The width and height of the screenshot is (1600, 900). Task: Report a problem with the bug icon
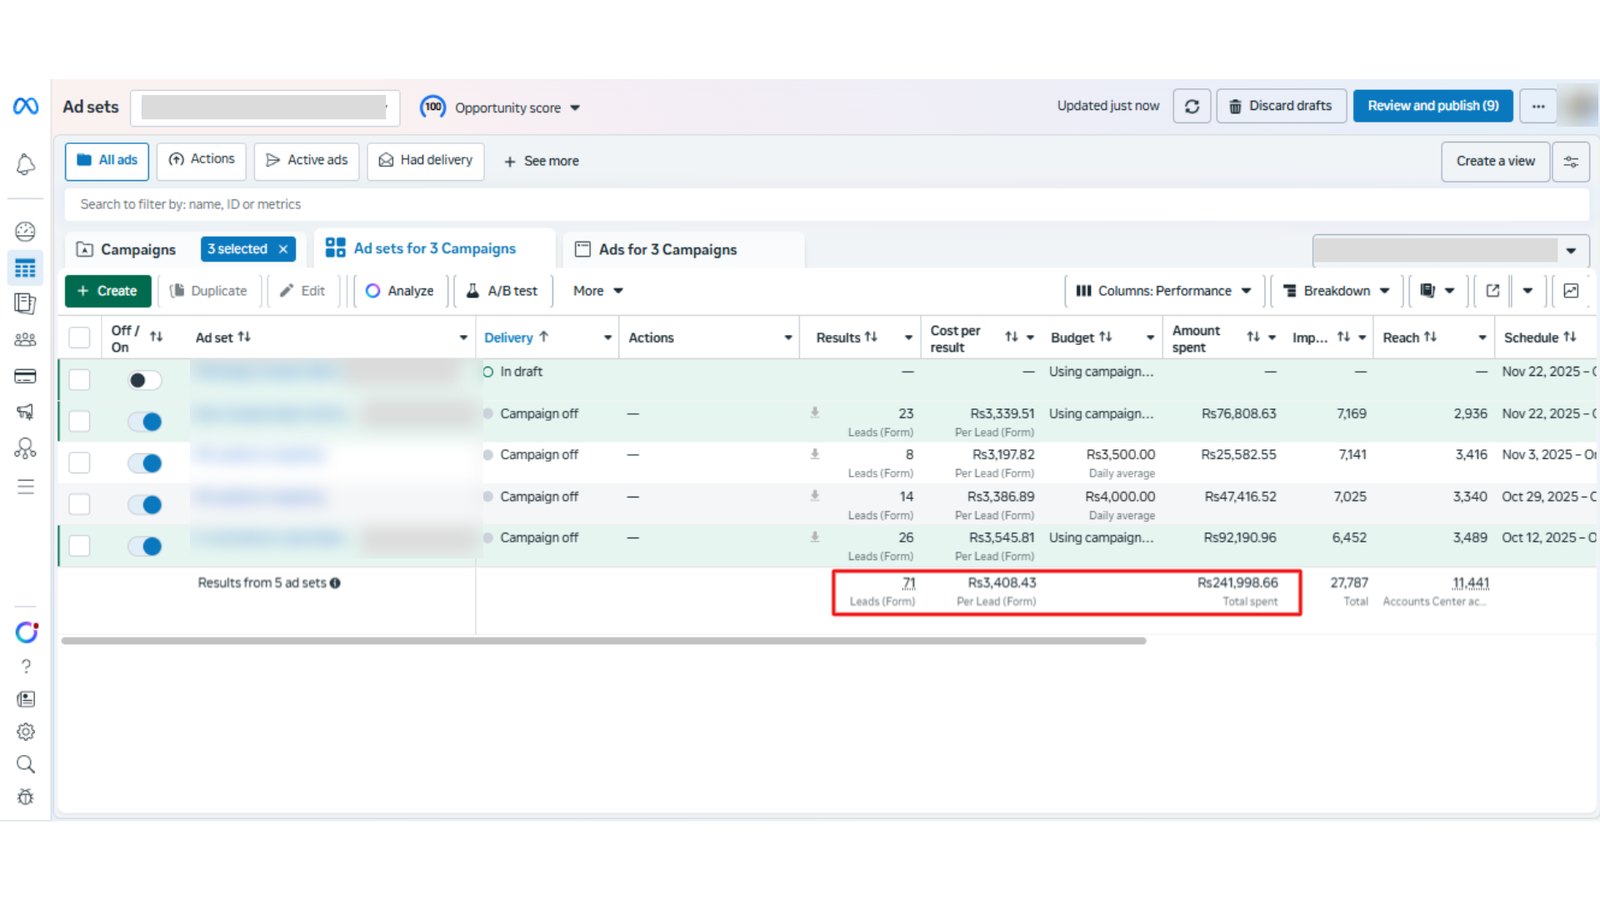(x=26, y=797)
